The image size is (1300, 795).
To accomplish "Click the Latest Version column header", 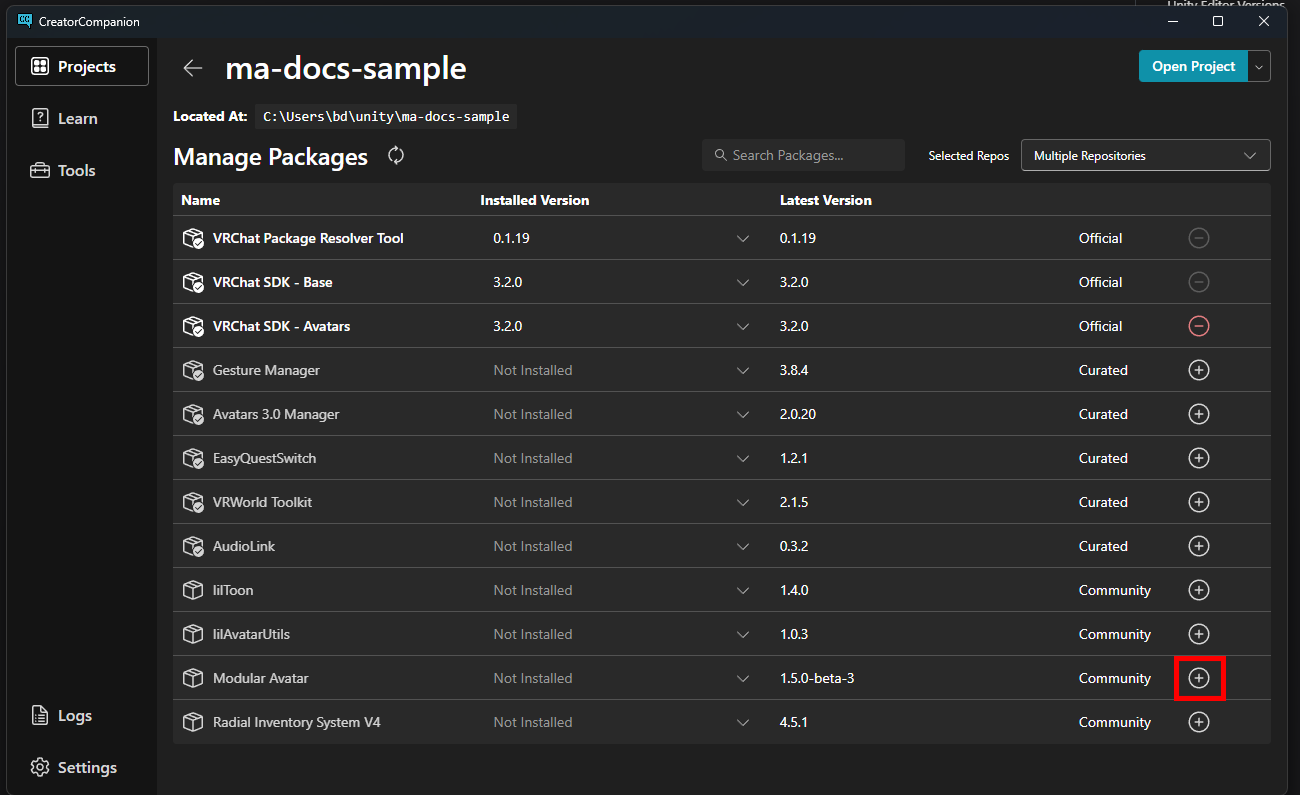I will point(826,200).
